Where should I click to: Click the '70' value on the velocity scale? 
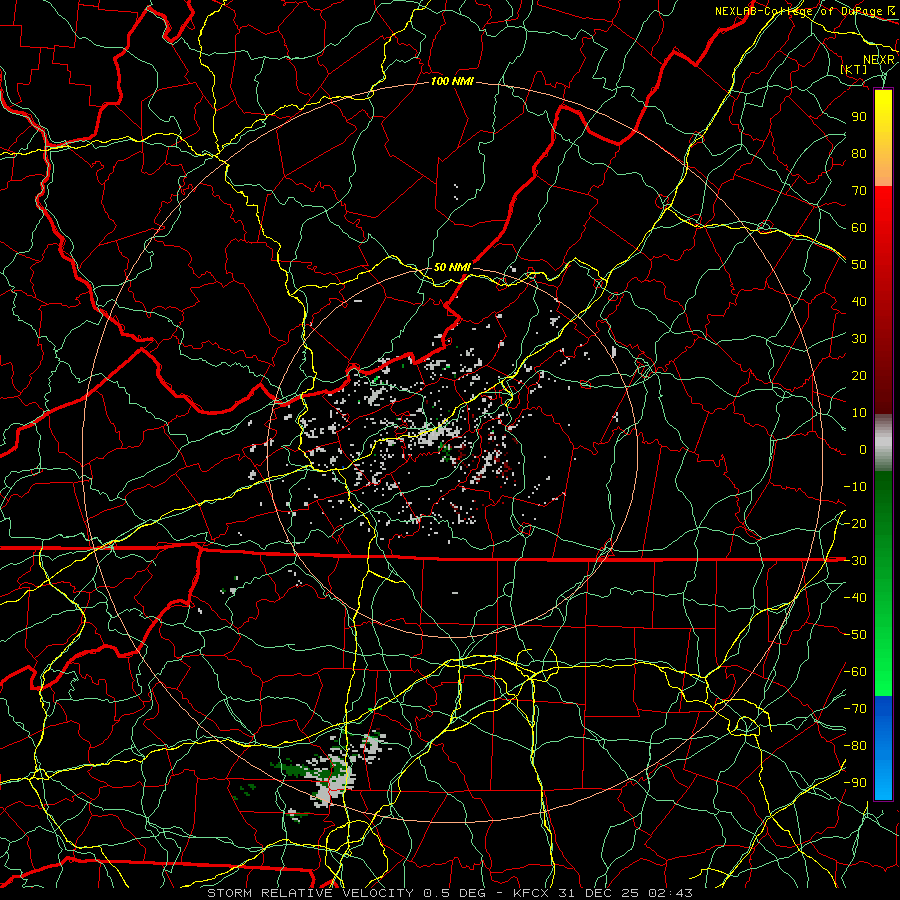coord(859,191)
